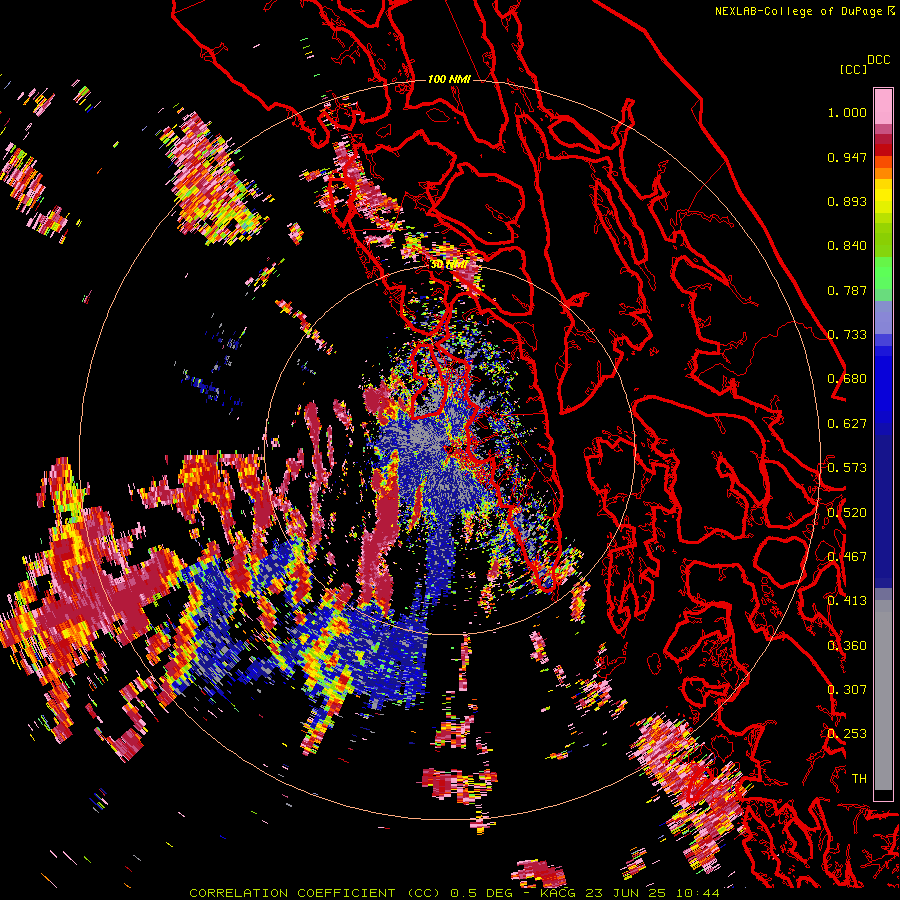900x900 pixels.
Task: Click the 0.893 scale value
Action: click(847, 201)
